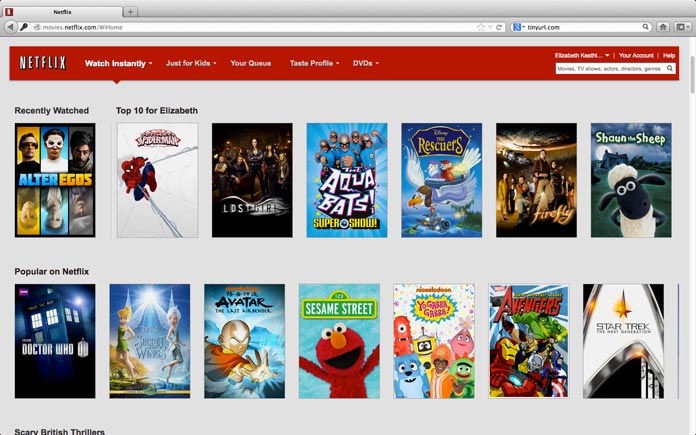Go to Your Queue

pyautogui.click(x=251, y=63)
